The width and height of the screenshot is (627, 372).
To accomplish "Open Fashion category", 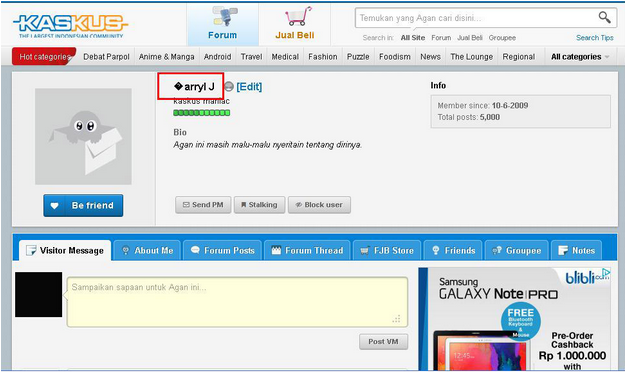I will point(323,57).
